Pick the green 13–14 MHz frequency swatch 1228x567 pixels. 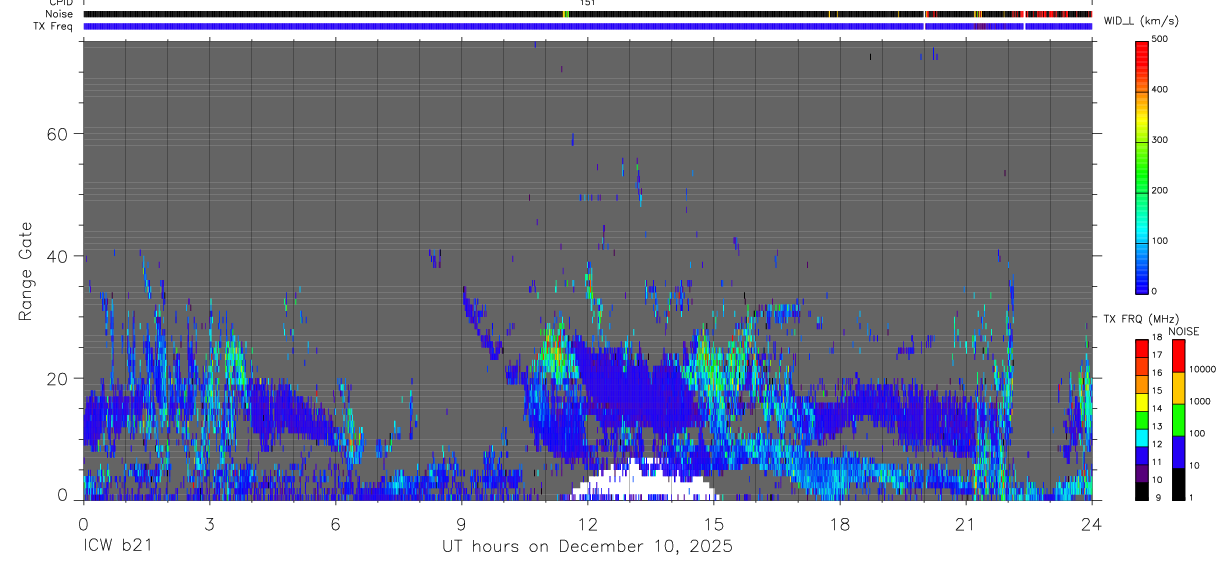pyautogui.click(x=1142, y=418)
